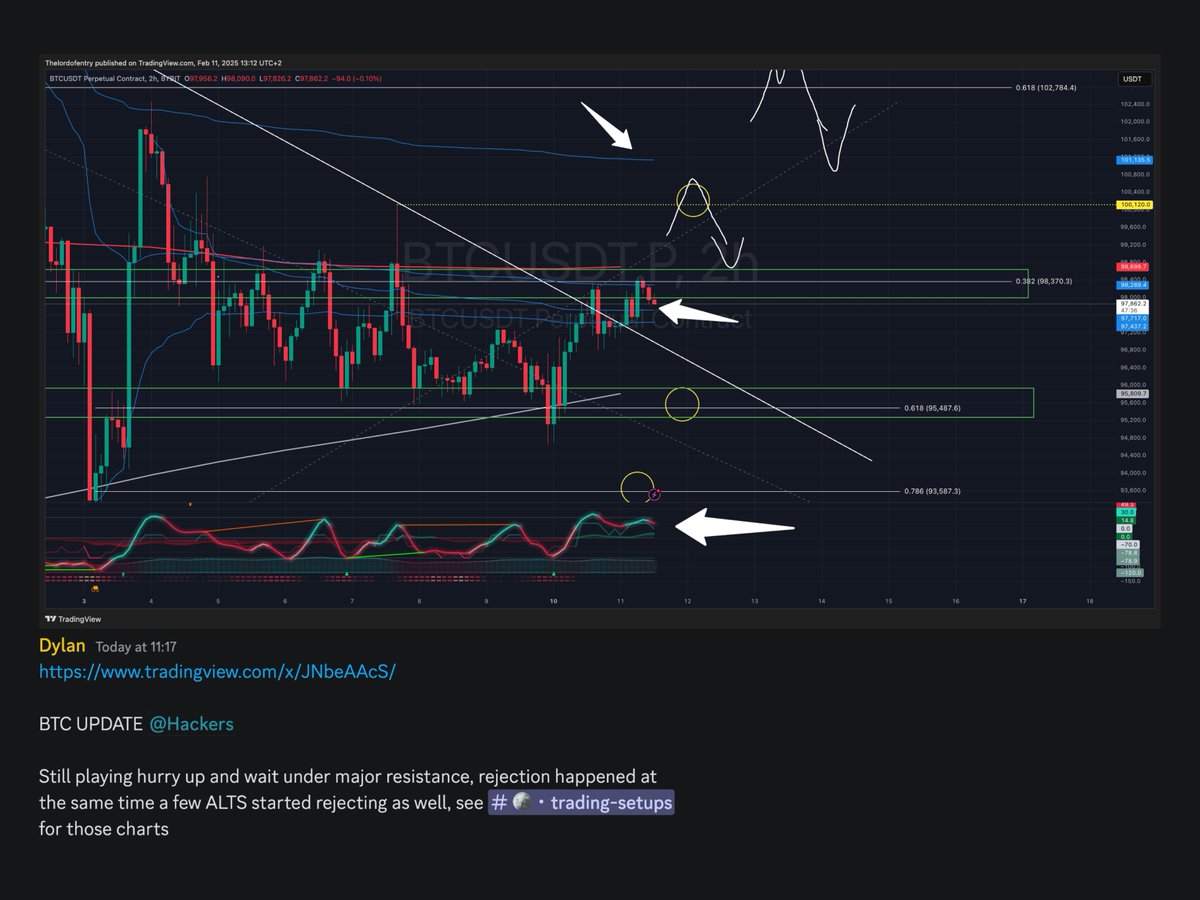
Task: Click the -94.0 (-0.10%) change value
Action: click(x=357, y=78)
